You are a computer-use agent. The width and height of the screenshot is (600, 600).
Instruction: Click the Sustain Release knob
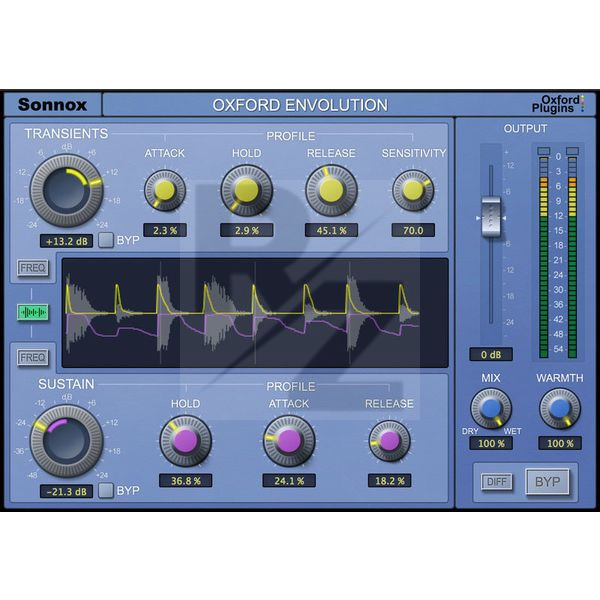[390, 441]
